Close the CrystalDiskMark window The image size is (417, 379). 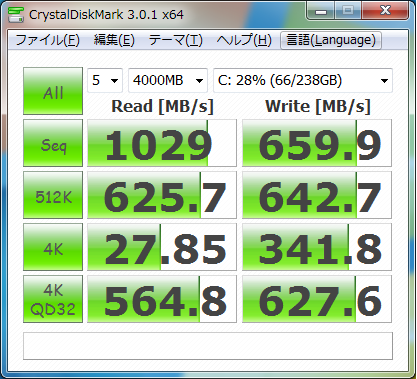click(x=385, y=11)
